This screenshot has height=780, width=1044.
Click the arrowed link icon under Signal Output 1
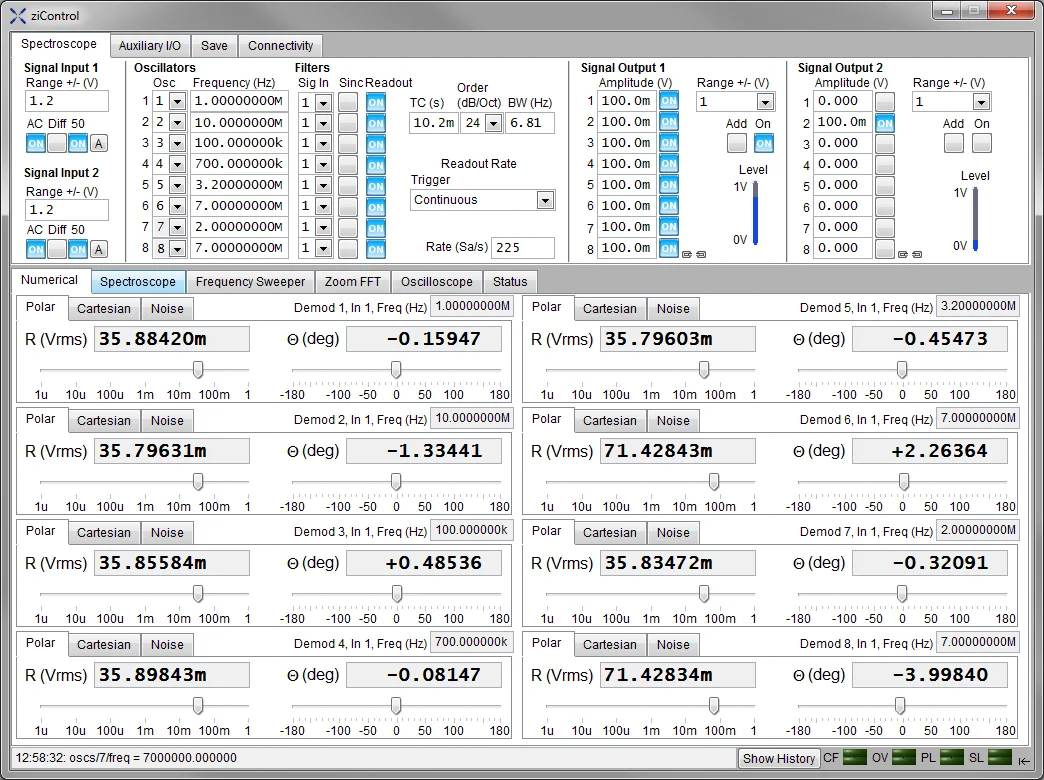click(x=687, y=254)
